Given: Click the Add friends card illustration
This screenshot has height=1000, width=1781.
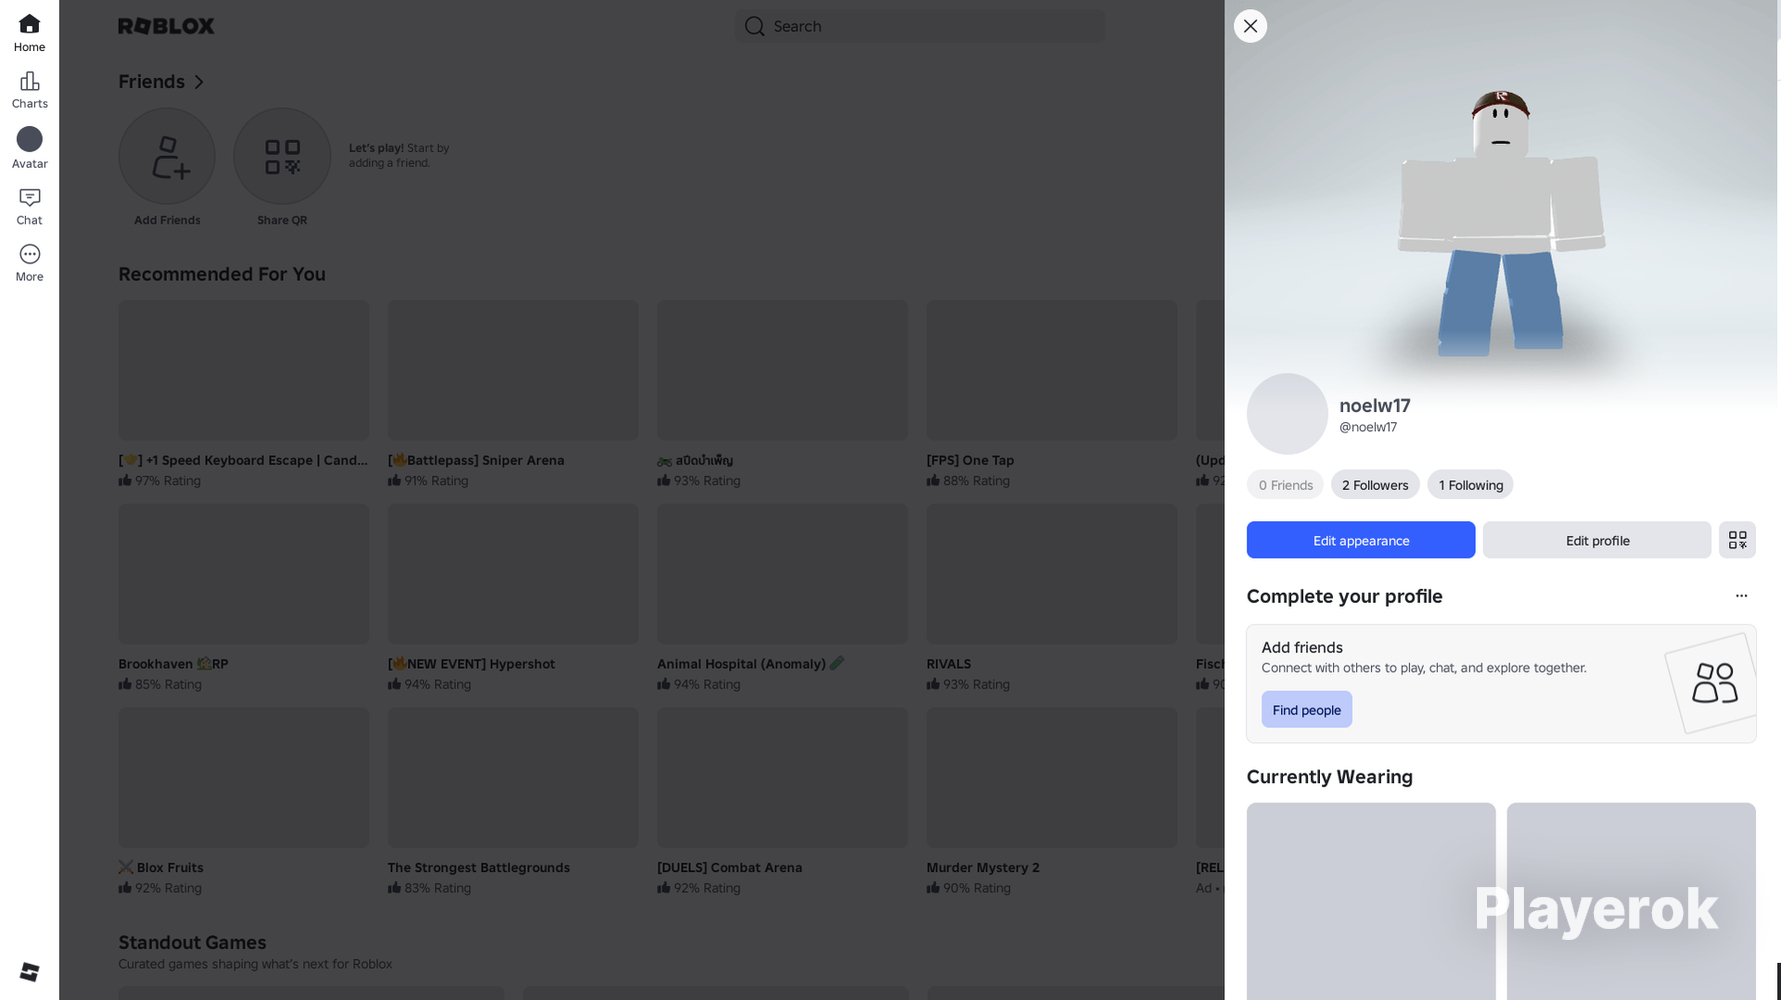Looking at the screenshot, I should (x=1711, y=684).
